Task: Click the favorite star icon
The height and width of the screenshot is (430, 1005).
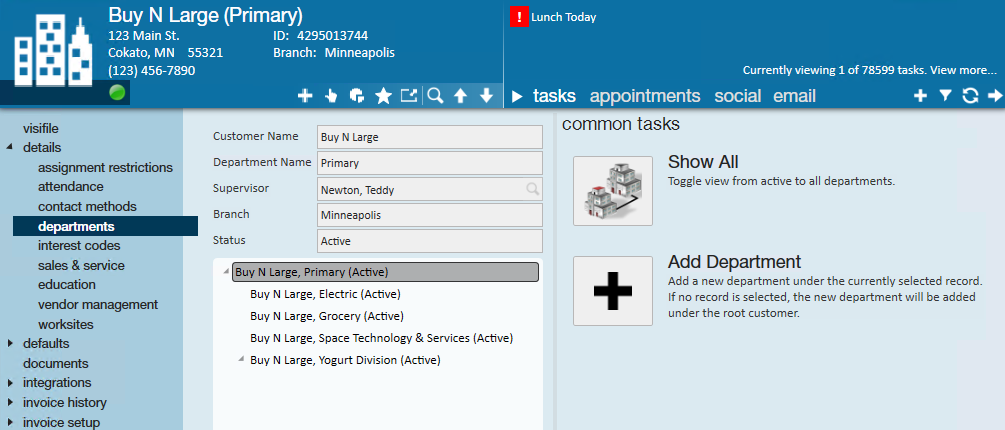Action: coord(383,96)
